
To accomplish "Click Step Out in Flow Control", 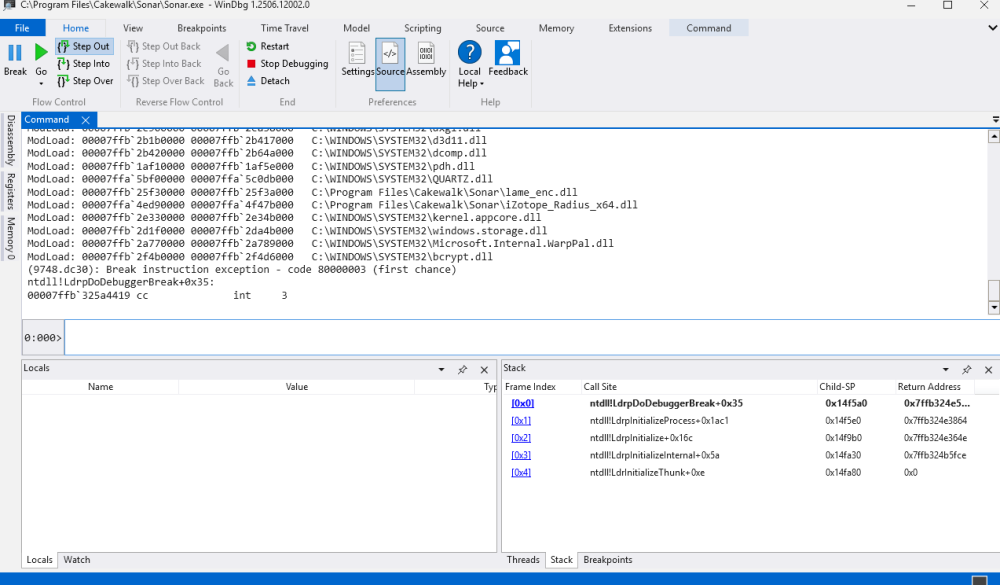I will click(84, 46).
